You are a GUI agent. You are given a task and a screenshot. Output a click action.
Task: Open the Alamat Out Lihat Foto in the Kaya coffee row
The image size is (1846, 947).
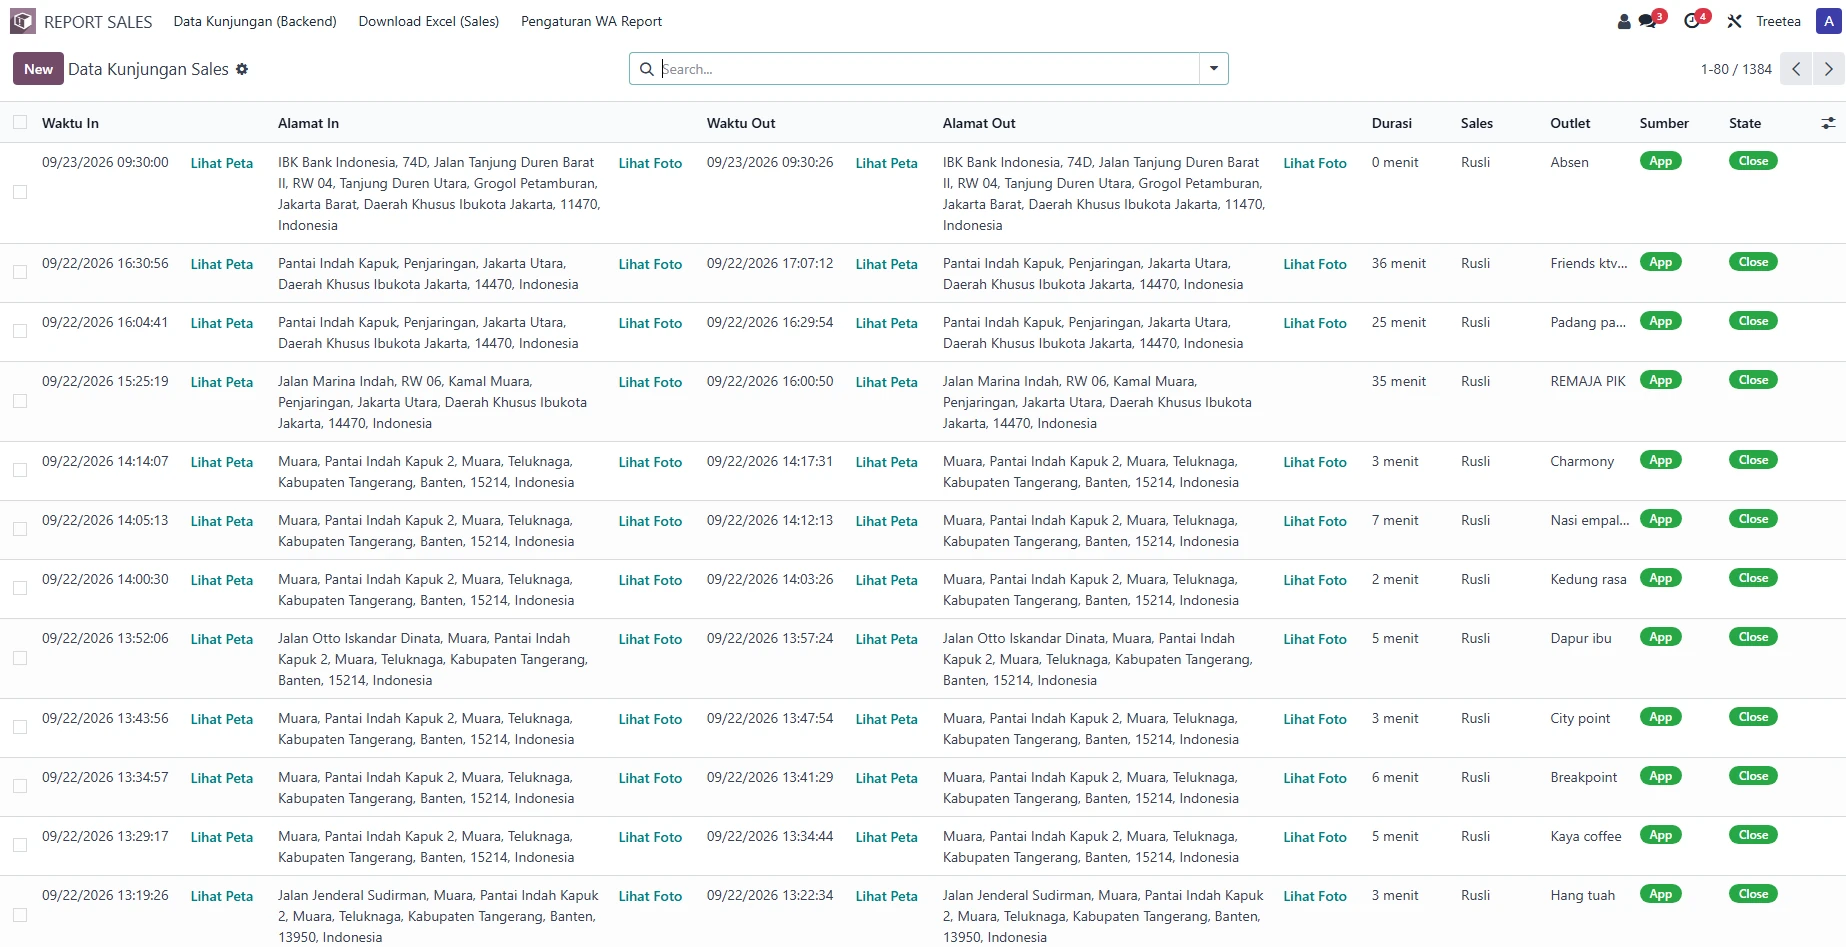pos(1315,837)
